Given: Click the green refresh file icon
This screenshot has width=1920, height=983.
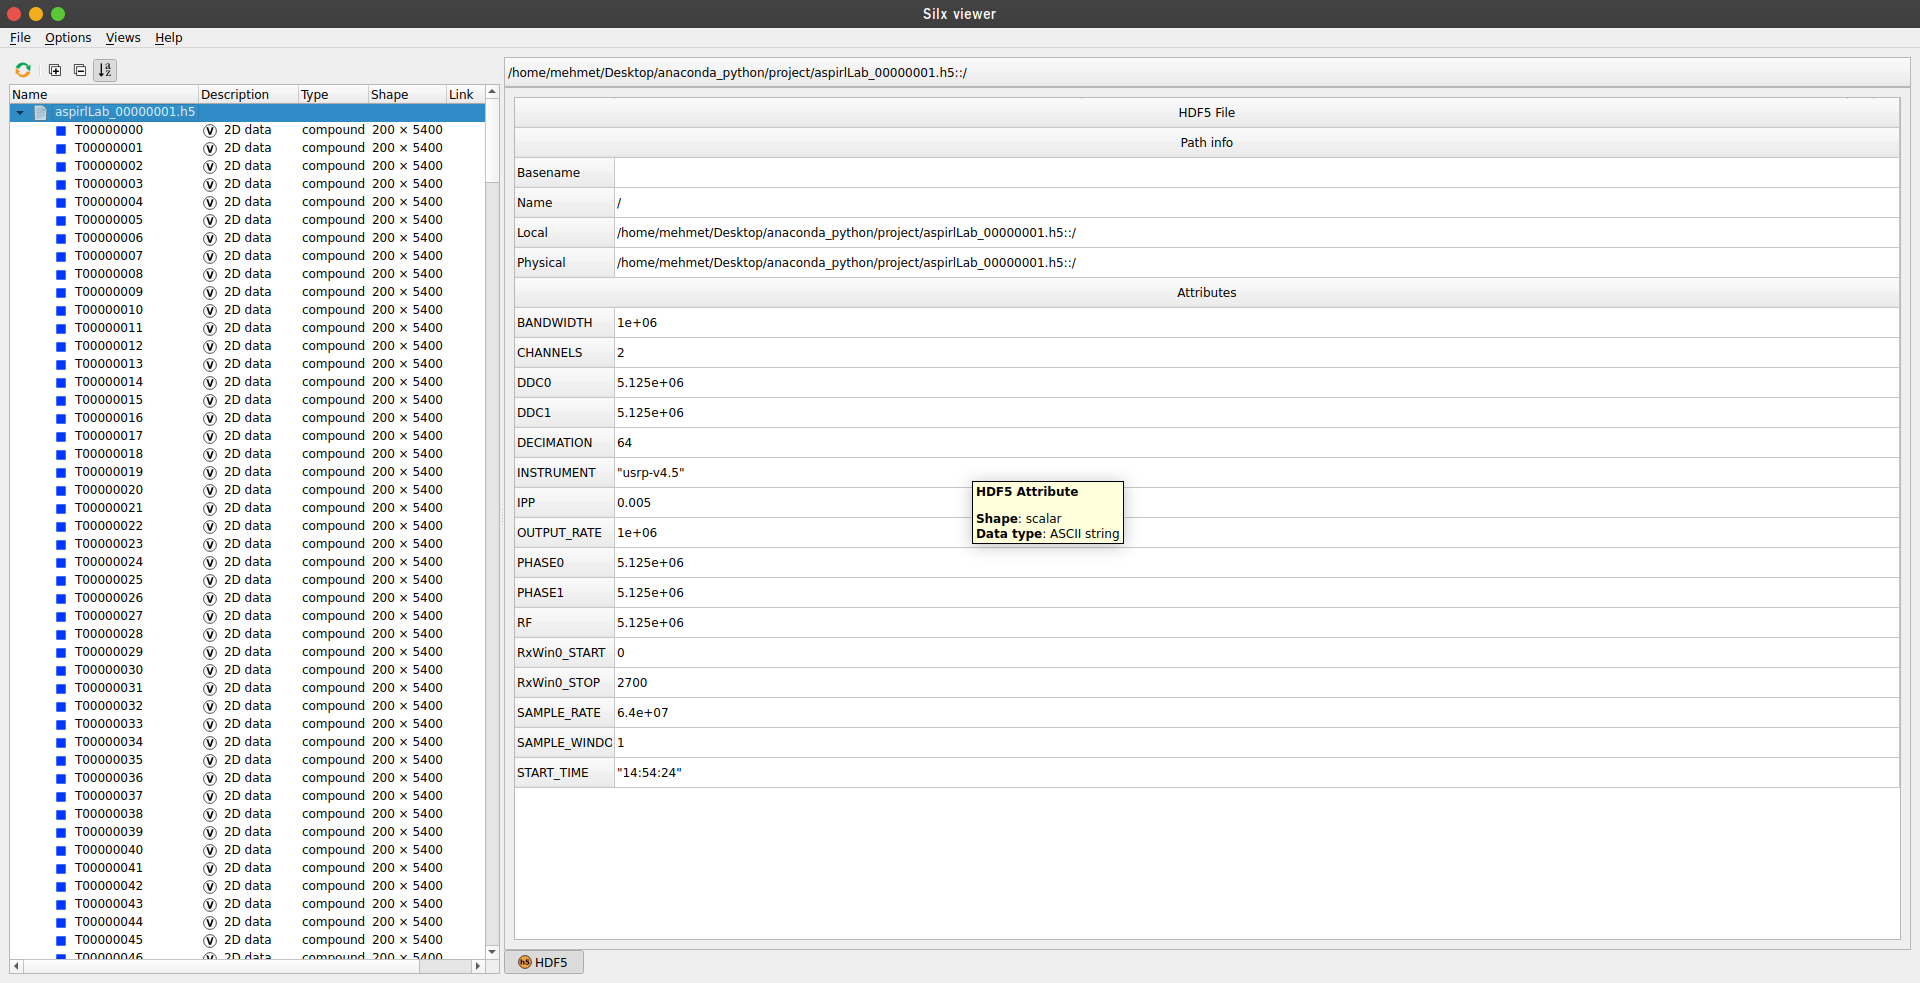Looking at the screenshot, I should (x=23, y=70).
